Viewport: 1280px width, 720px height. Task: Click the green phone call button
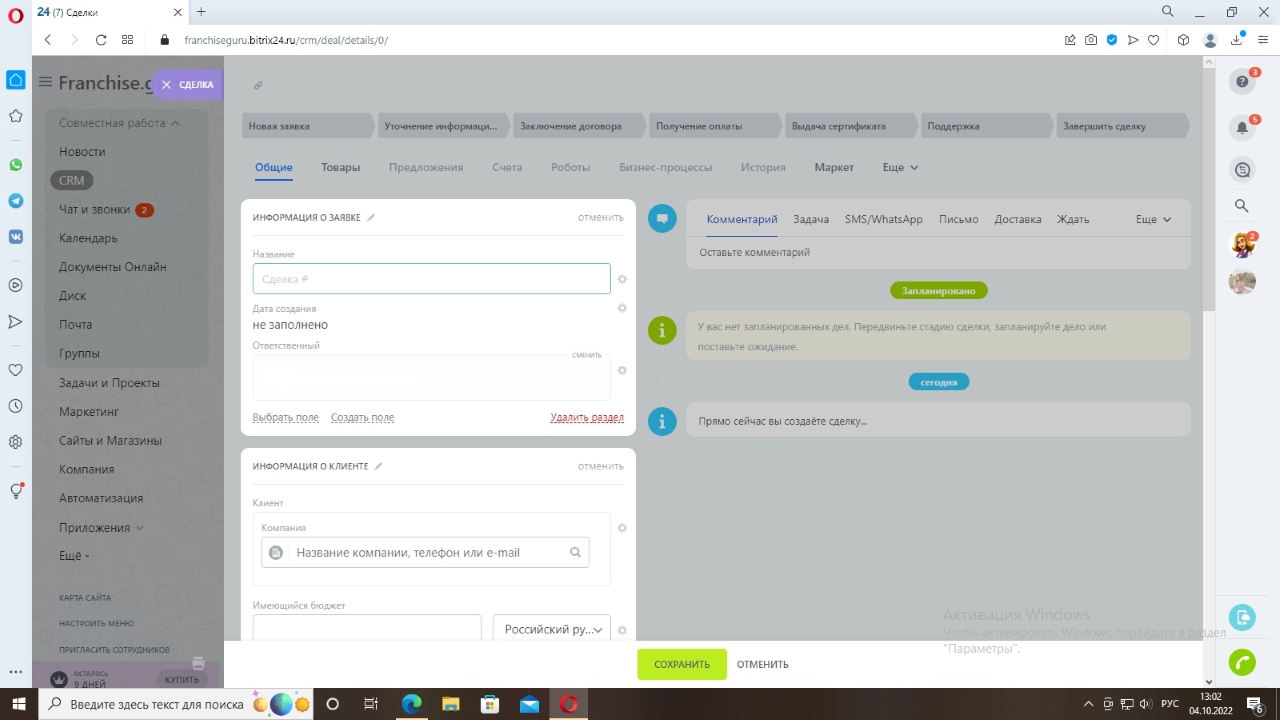(x=1242, y=662)
